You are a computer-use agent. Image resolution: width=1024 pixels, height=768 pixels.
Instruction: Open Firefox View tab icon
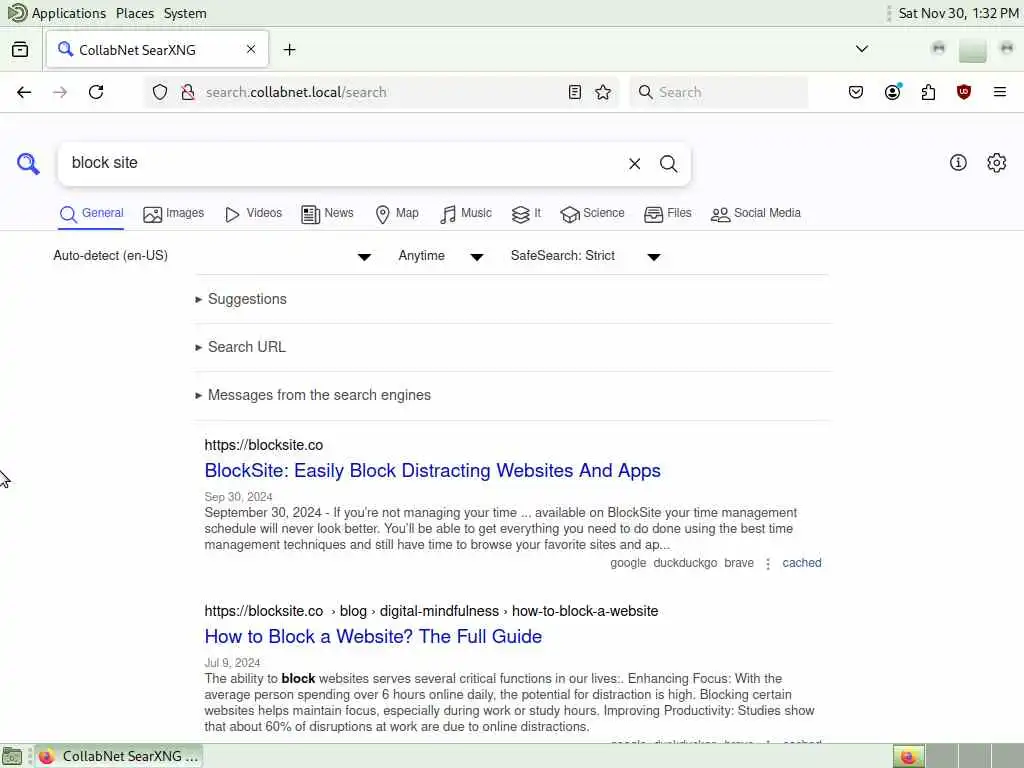coord(20,50)
